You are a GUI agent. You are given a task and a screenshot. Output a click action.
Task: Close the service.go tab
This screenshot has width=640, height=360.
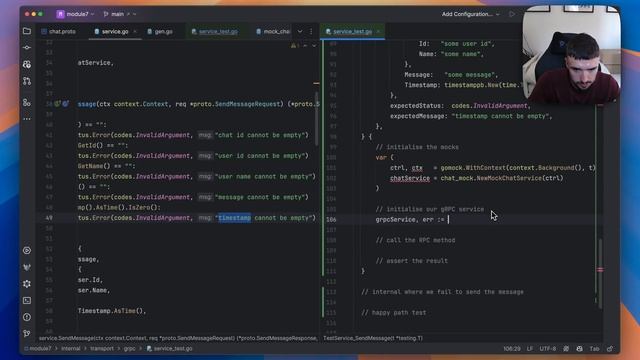135,31
